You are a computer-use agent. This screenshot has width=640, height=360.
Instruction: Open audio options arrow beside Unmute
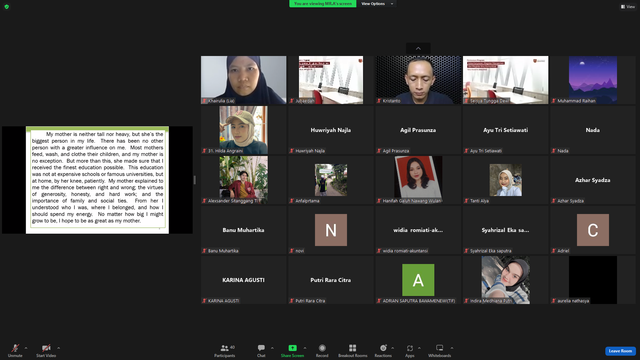point(26,348)
